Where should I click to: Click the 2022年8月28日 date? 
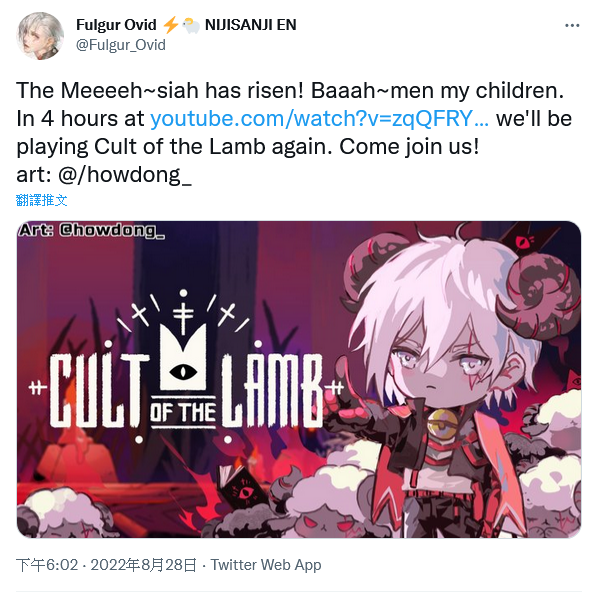143,565
